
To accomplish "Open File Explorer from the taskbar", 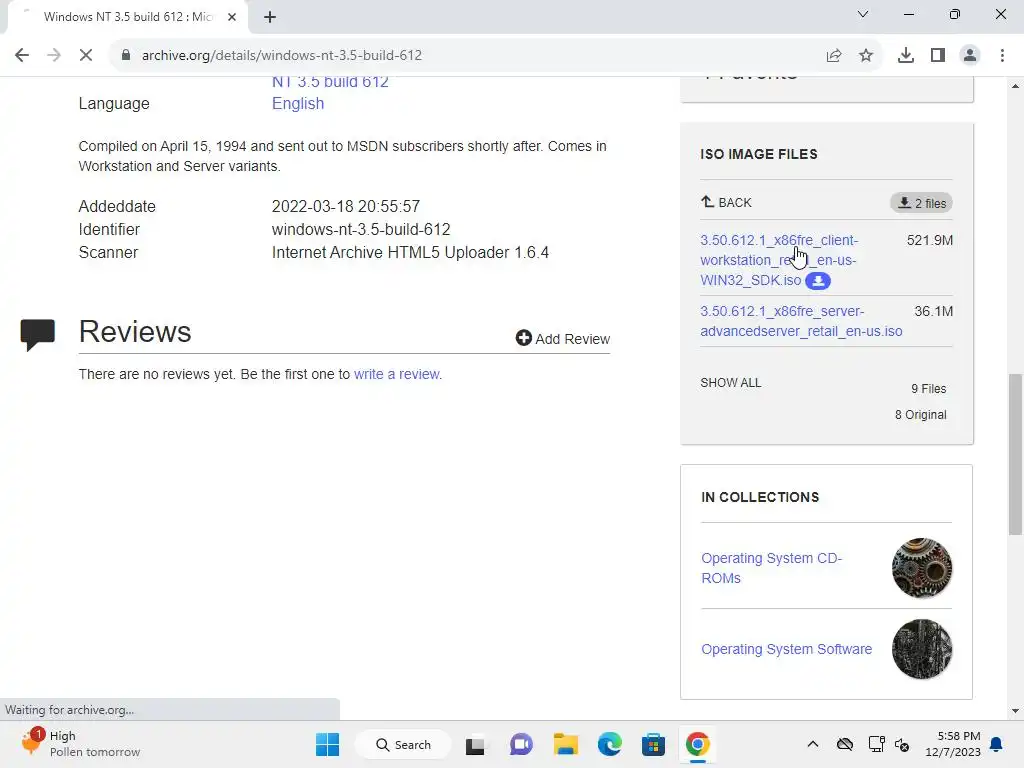I will pyautogui.click(x=566, y=744).
